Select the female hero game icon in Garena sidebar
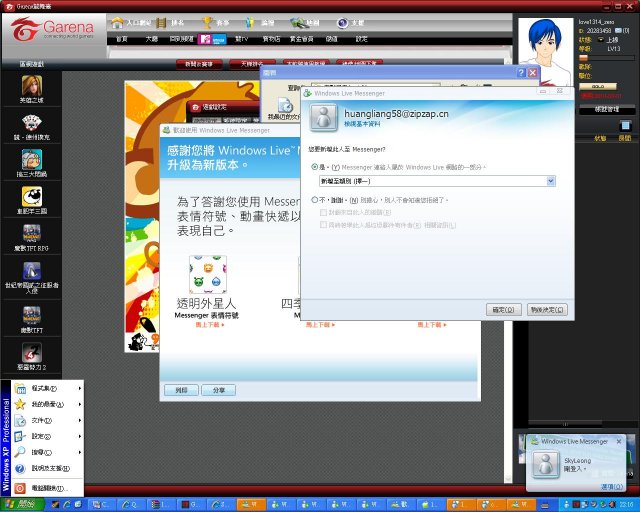Image resolution: width=640 pixels, height=512 pixels. [x=31, y=85]
